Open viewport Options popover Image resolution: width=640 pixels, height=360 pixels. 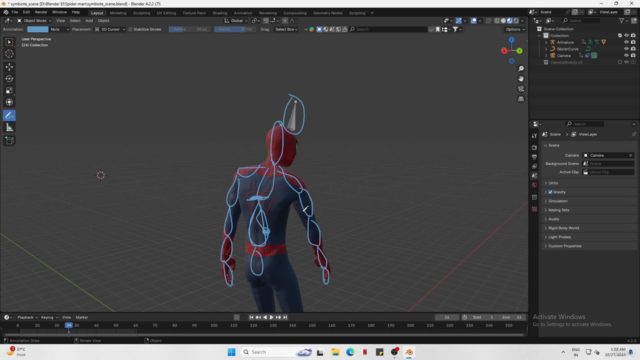(514, 29)
